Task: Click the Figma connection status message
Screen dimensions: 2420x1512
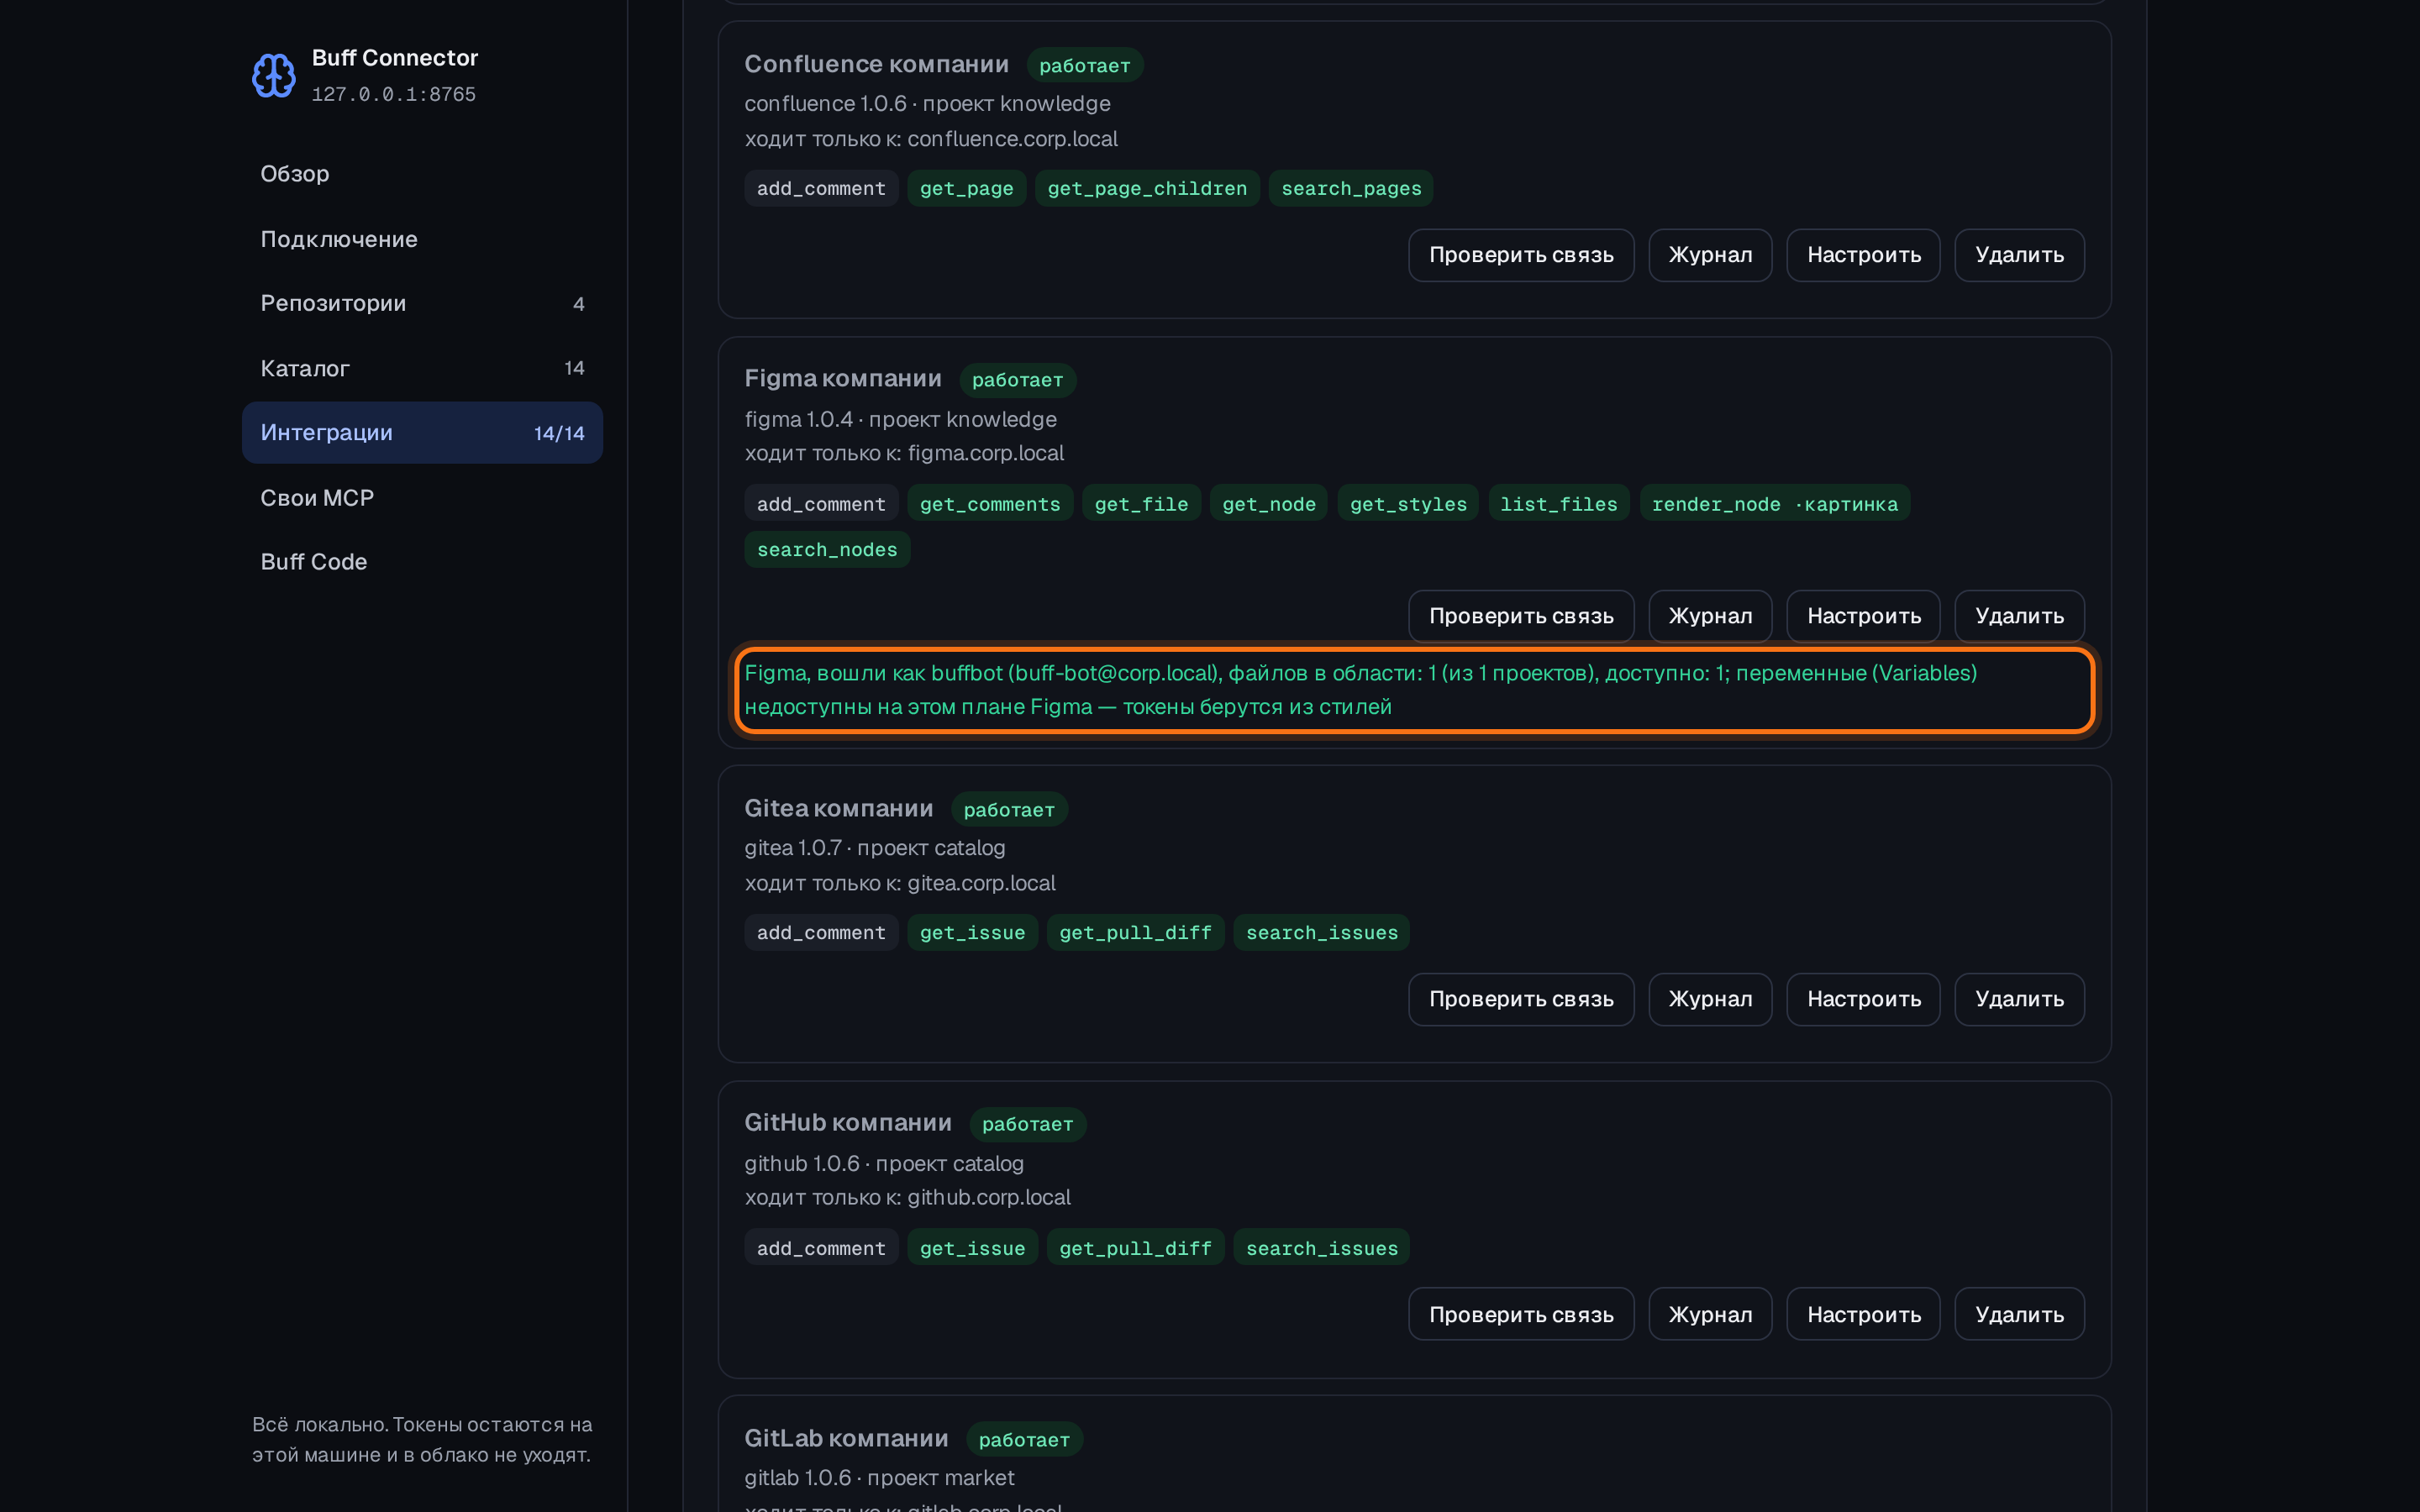Action: [x=1414, y=690]
